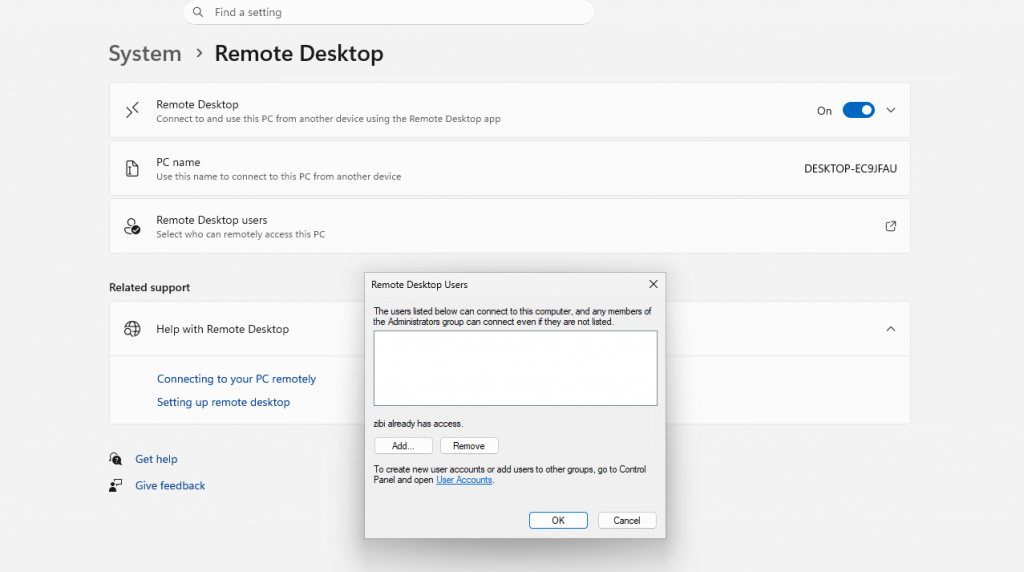Click the Get help headset icon
This screenshot has height=572, width=1024.
(x=116, y=459)
